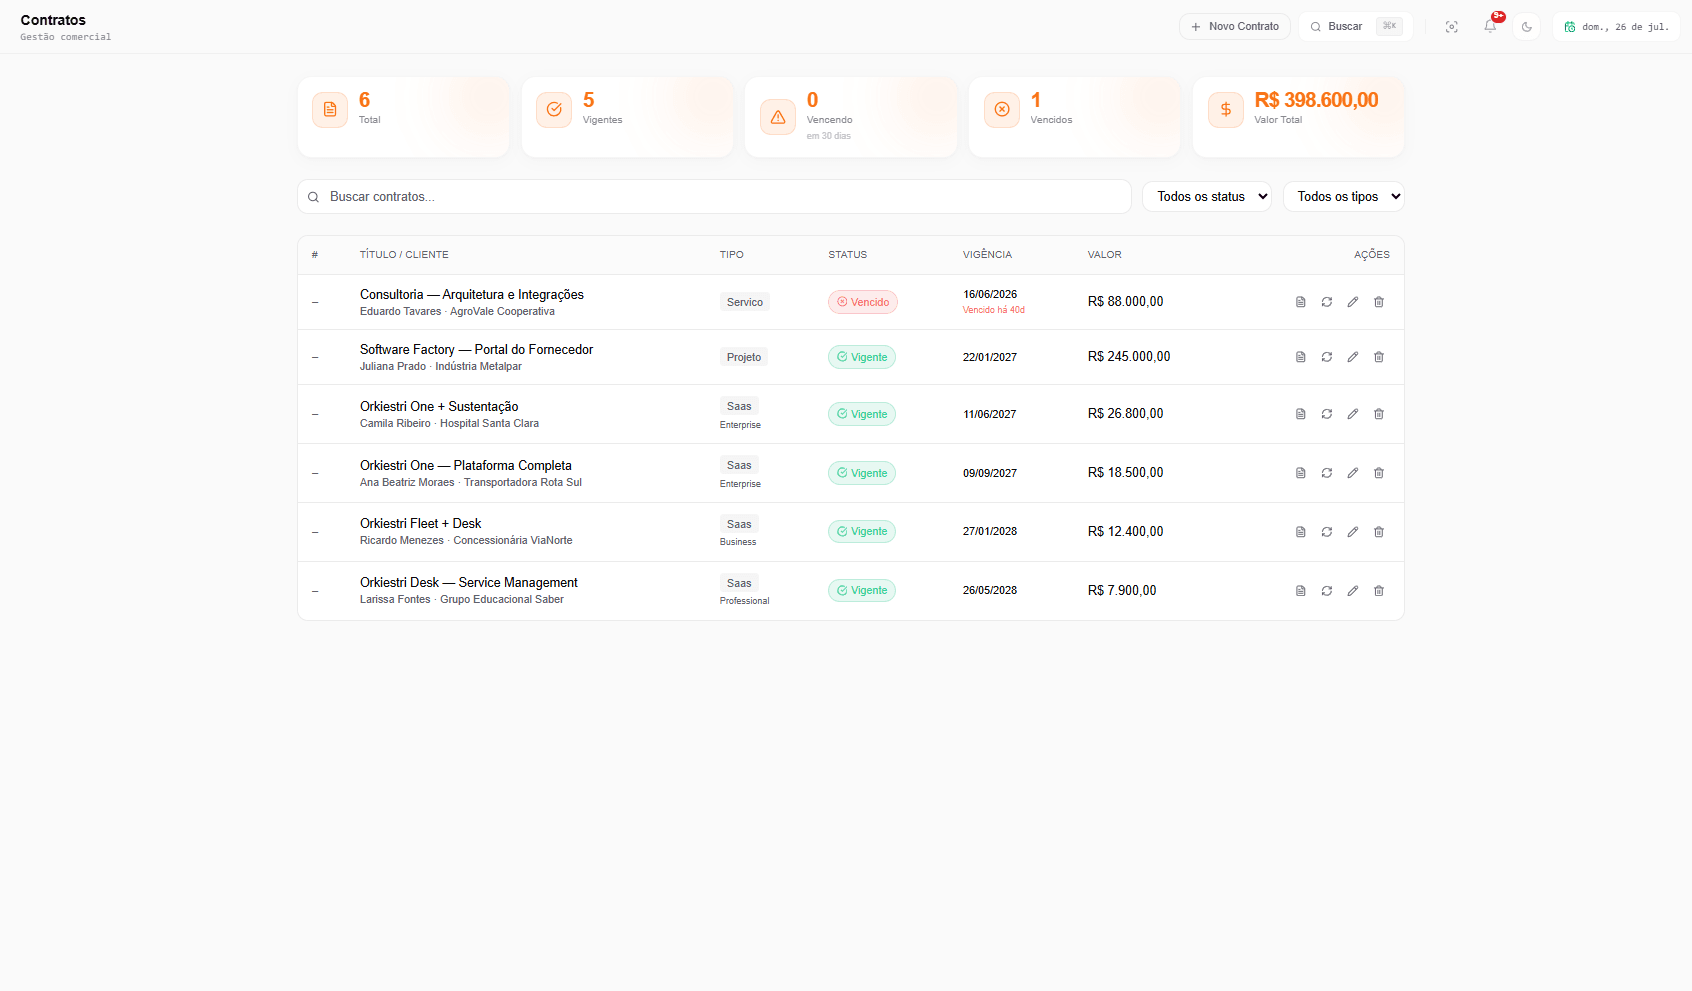Click date 09/09/2027
The image size is (1692, 991).
click(x=990, y=473)
